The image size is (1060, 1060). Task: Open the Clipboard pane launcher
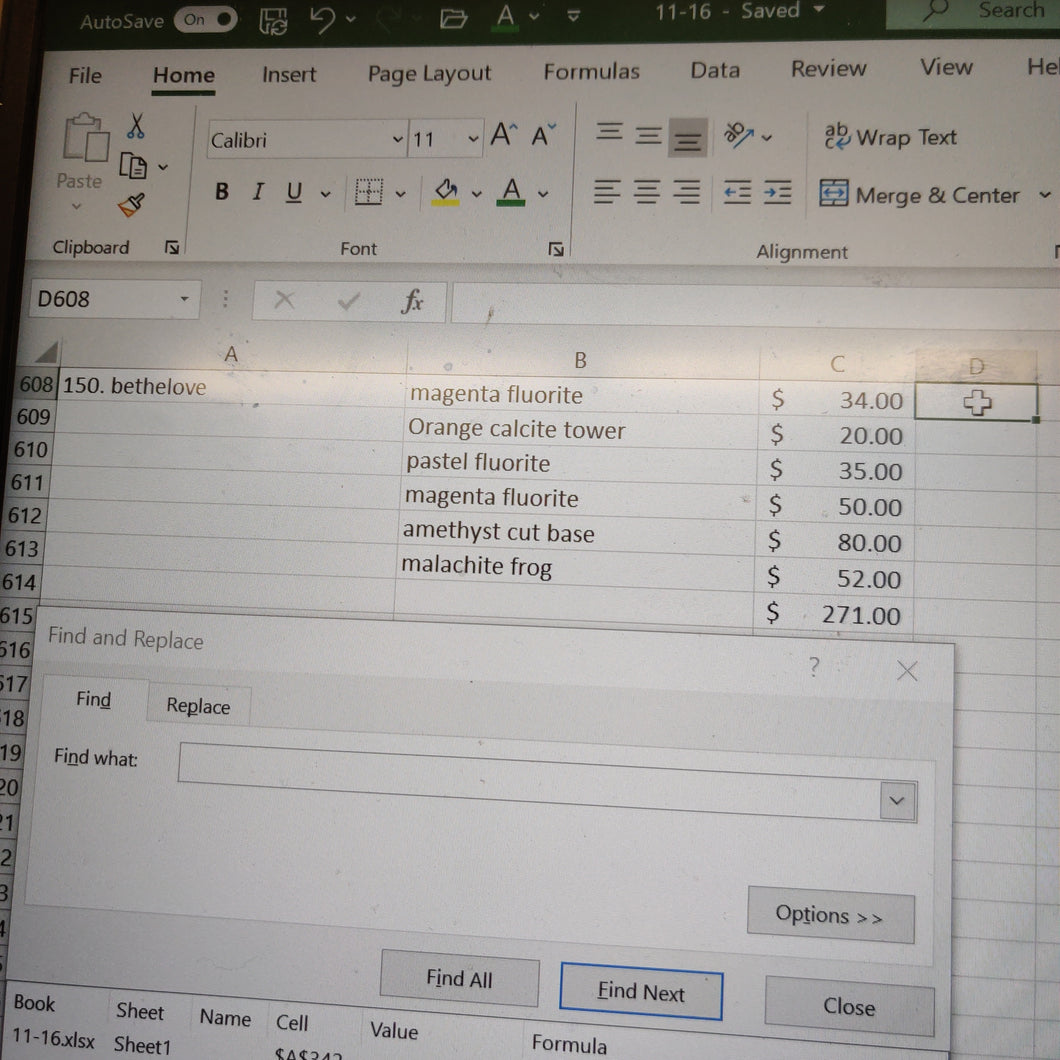[x=172, y=247]
